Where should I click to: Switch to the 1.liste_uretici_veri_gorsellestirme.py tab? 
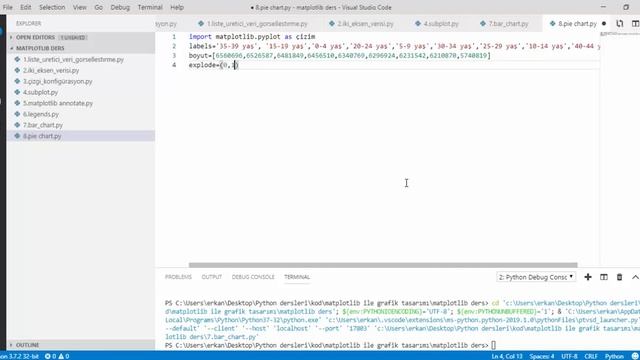[x=253, y=24]
